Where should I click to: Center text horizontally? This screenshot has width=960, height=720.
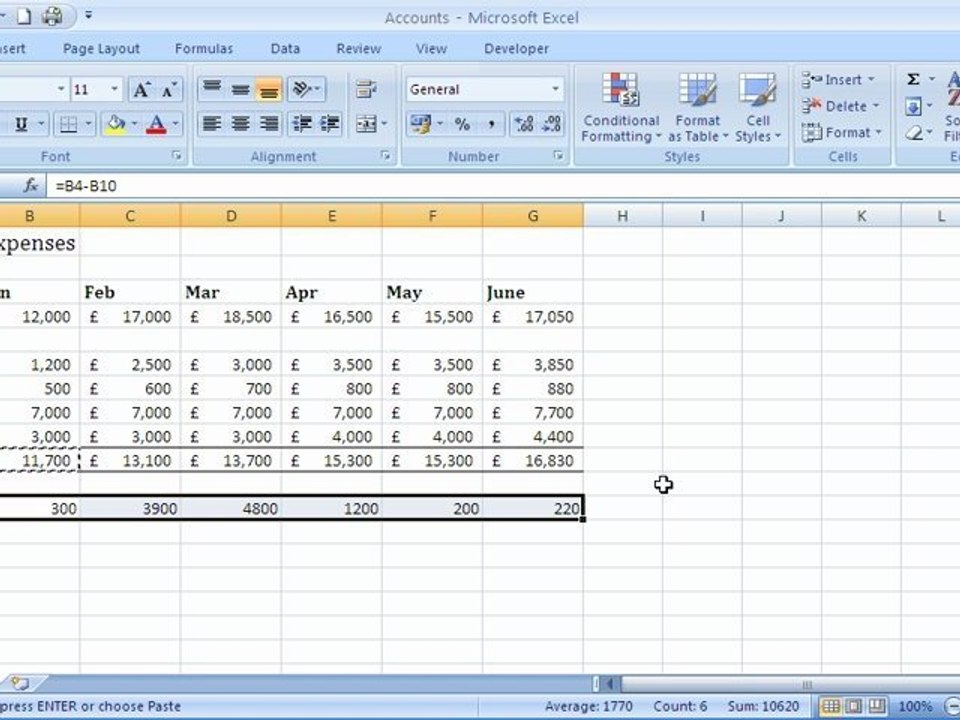240,124
